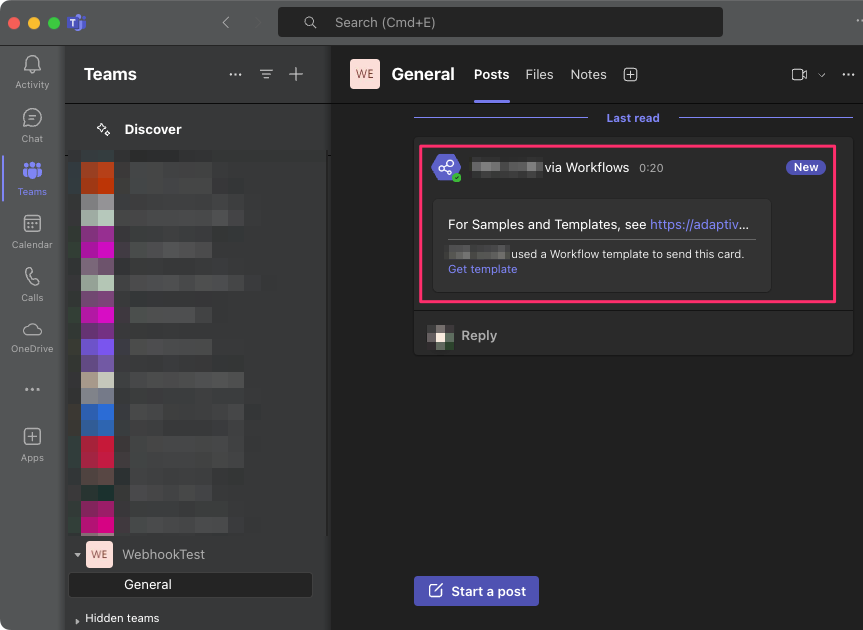This screenshot has width=863, height=630.
Task: Switch to the Notes tab
Action: point(588,74)
